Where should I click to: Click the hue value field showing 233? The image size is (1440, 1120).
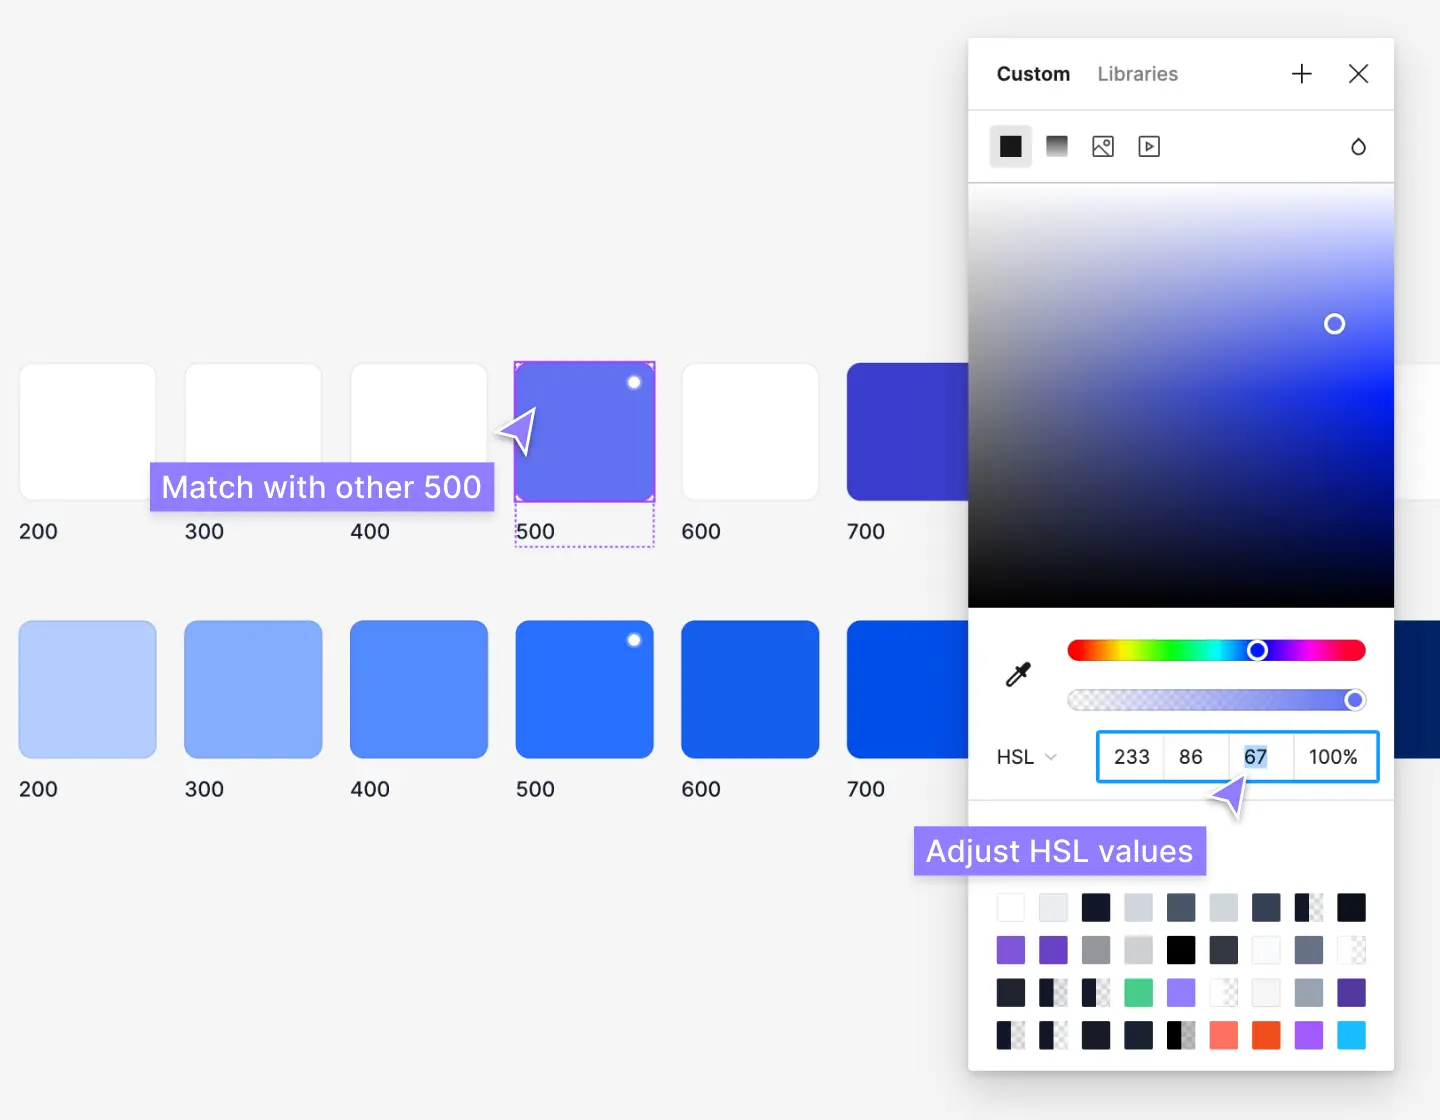(x=1132, y=757)
